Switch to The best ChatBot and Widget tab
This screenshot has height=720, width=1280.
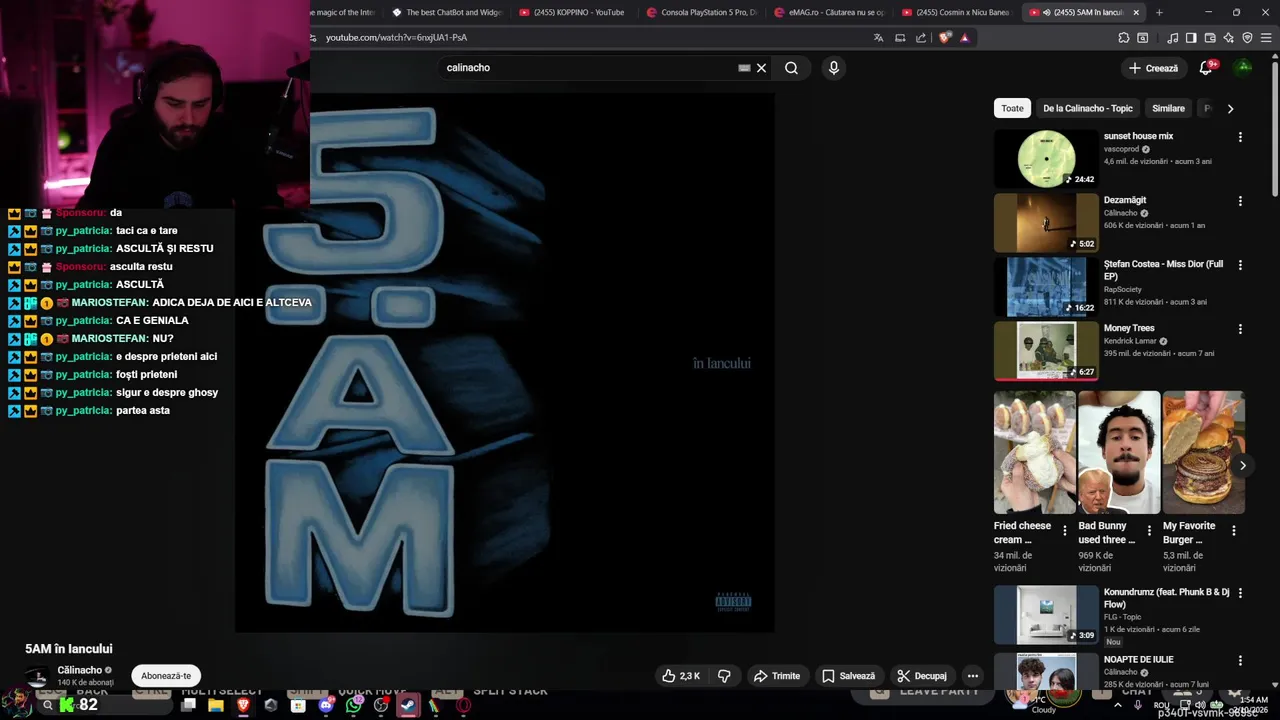(x=446, y=12)
